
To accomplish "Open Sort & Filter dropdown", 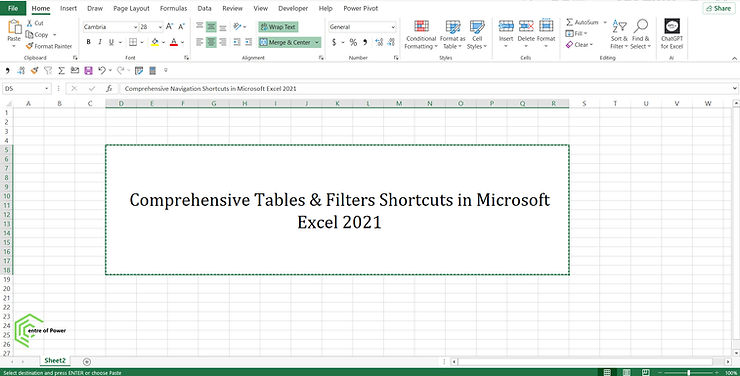I will pyautogui.click(x=619, y=34).
